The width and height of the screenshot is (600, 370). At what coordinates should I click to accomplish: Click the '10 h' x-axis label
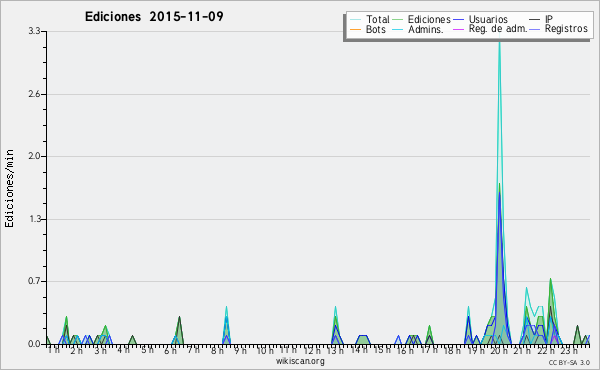pyautogui.click(x=265, y=350)
